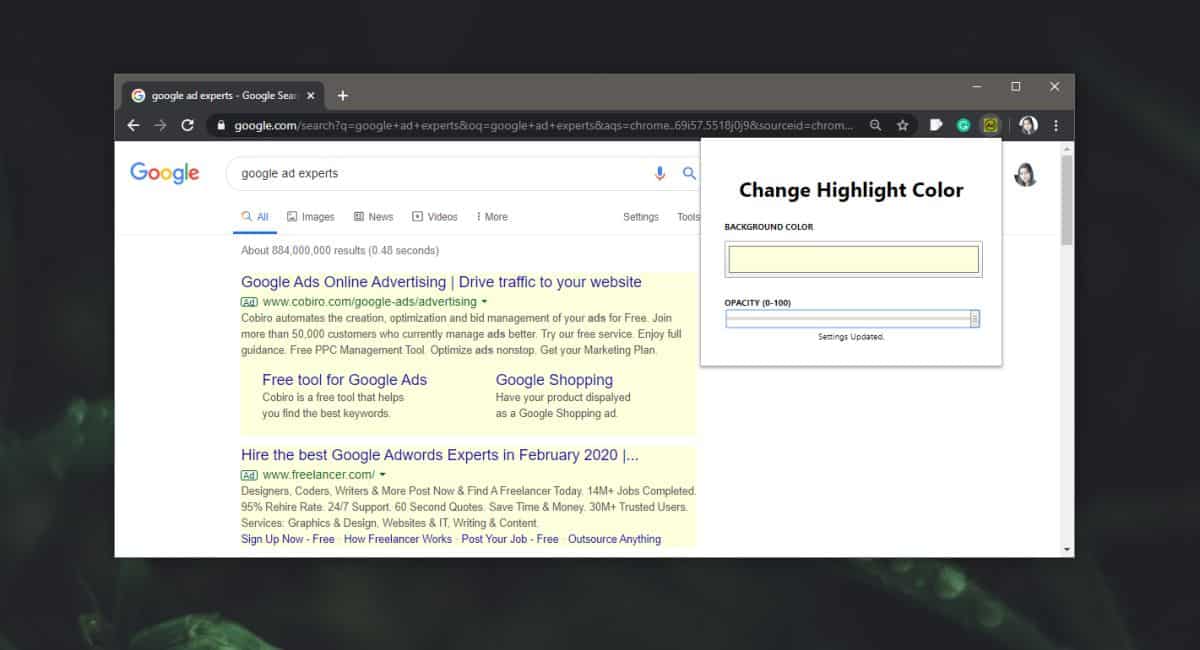Open Chrome three-dot menu
Viewport: 1200px width, 650px height.
1056,125
